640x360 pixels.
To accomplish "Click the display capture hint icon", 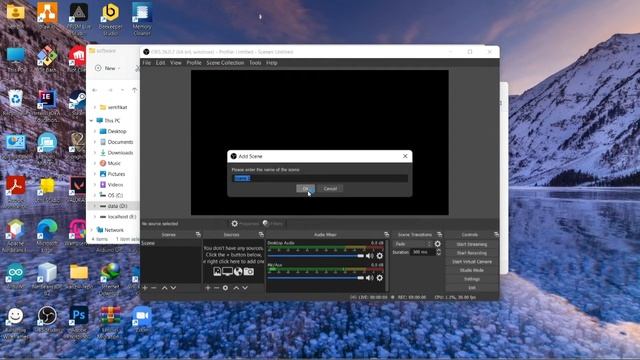I will [x=227, y=271].
